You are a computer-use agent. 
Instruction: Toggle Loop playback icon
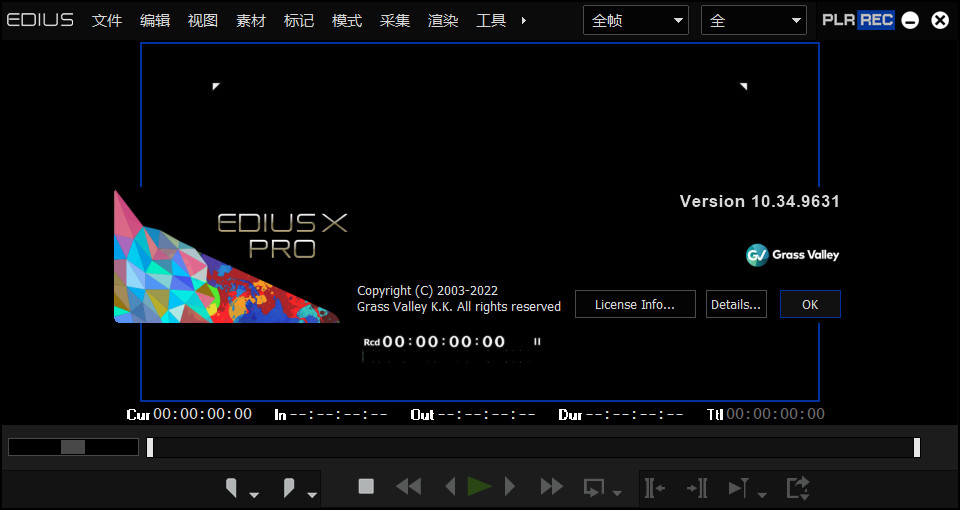coord(593,488)
